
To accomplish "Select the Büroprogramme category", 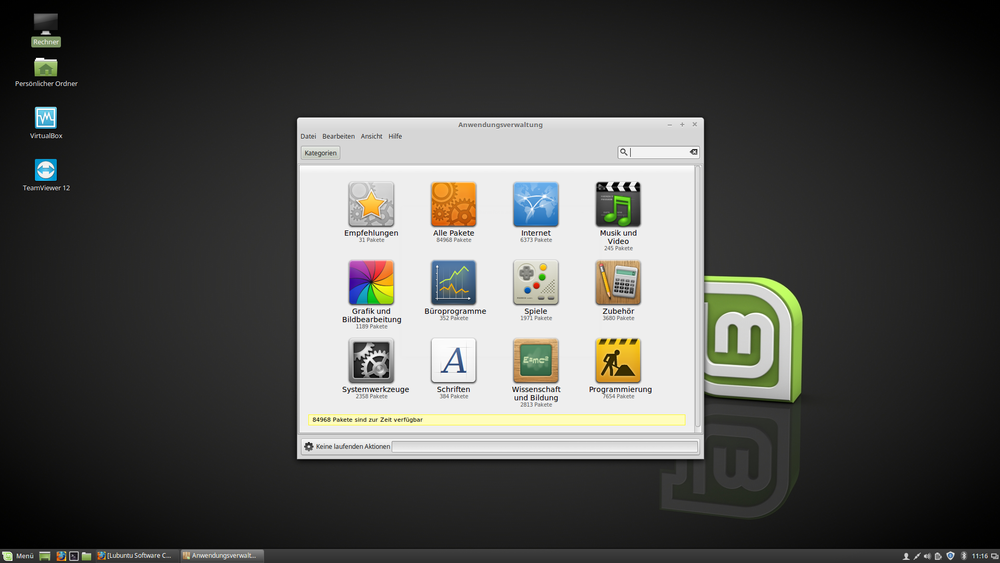I will [453, 283].
